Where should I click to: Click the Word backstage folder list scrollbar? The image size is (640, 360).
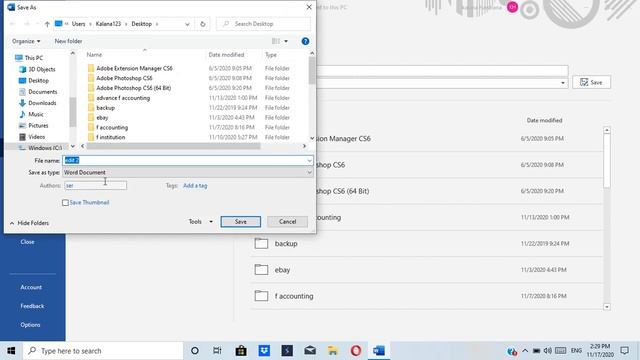tap(607, 161)
